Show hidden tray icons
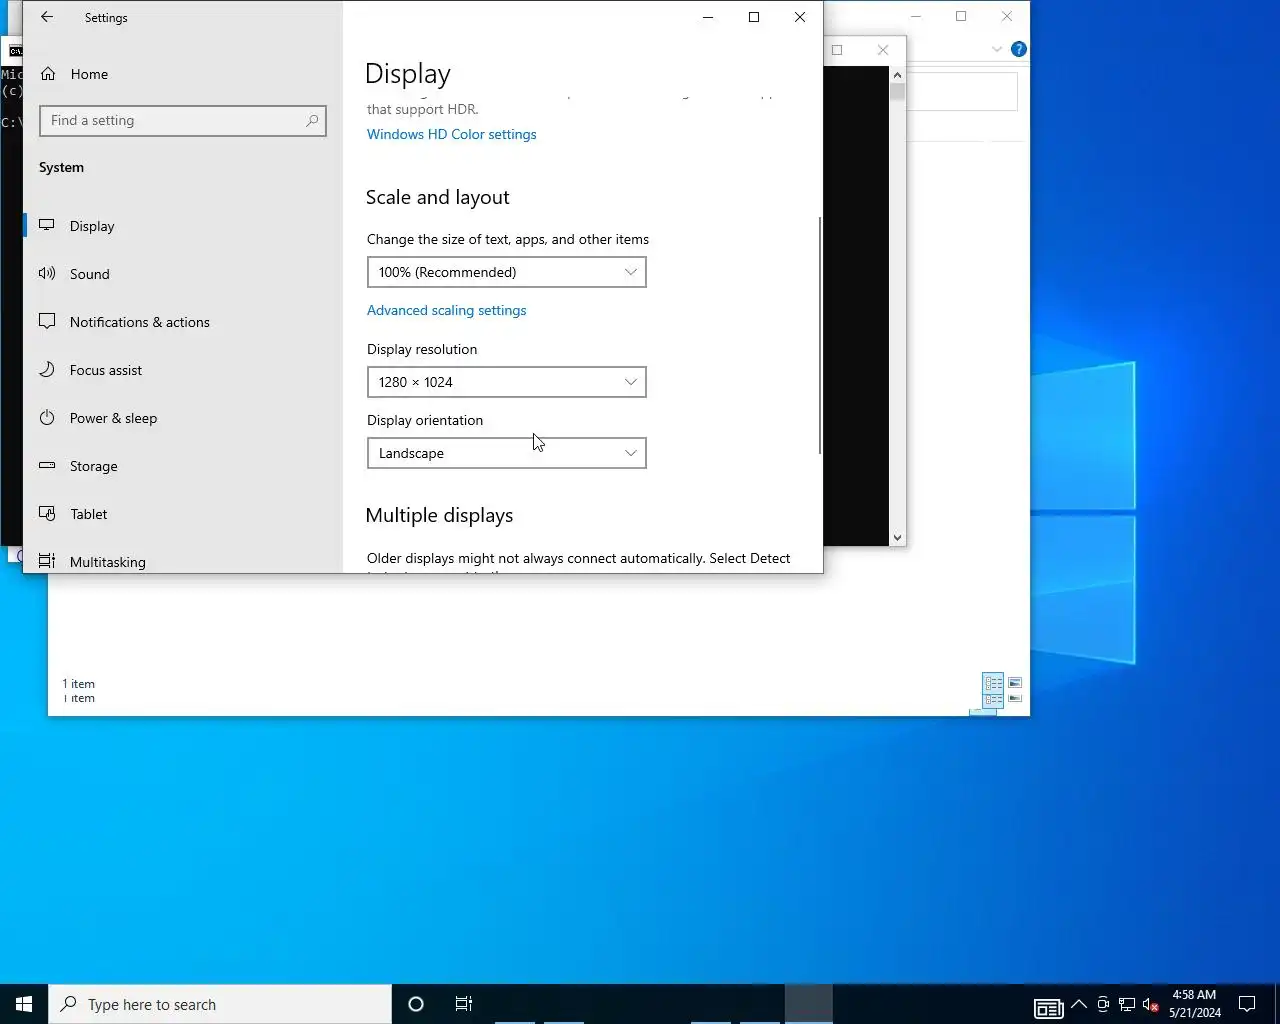The image size is (1280, 1024). click(1079, 1004)
